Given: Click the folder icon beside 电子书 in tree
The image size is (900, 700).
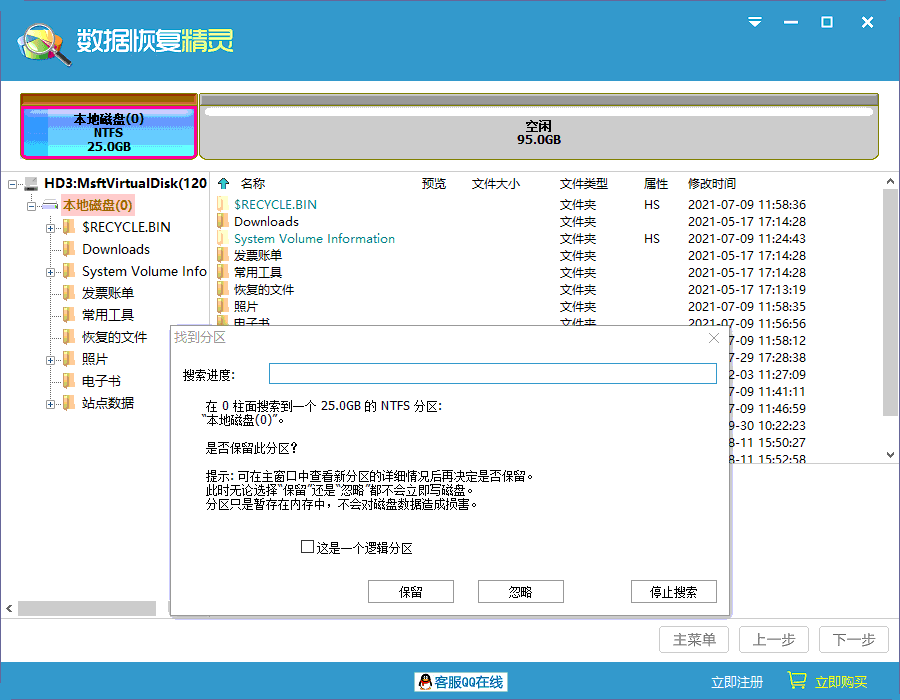Looking at the screenshot, I should (68, 380).
